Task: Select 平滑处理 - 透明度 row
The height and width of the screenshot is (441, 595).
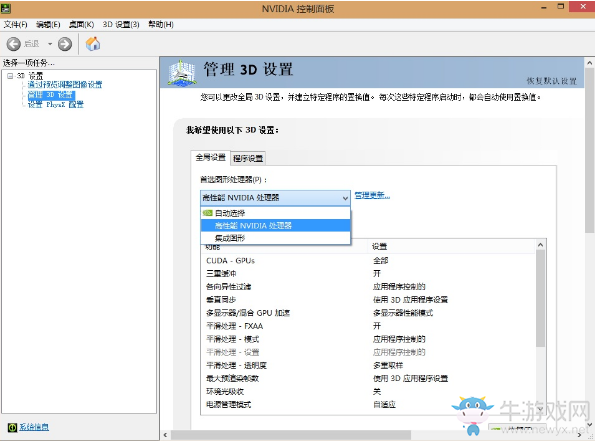Action: 368,365
